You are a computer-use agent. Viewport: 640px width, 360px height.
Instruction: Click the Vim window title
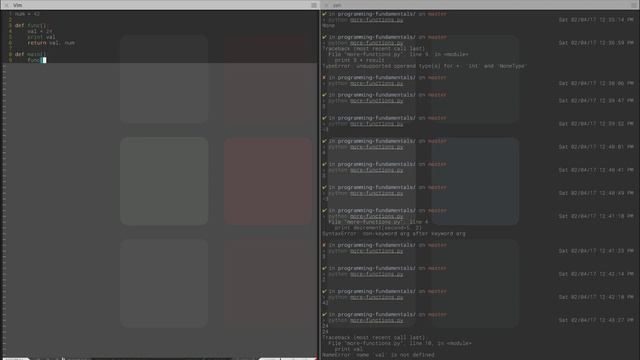point(18,5)
